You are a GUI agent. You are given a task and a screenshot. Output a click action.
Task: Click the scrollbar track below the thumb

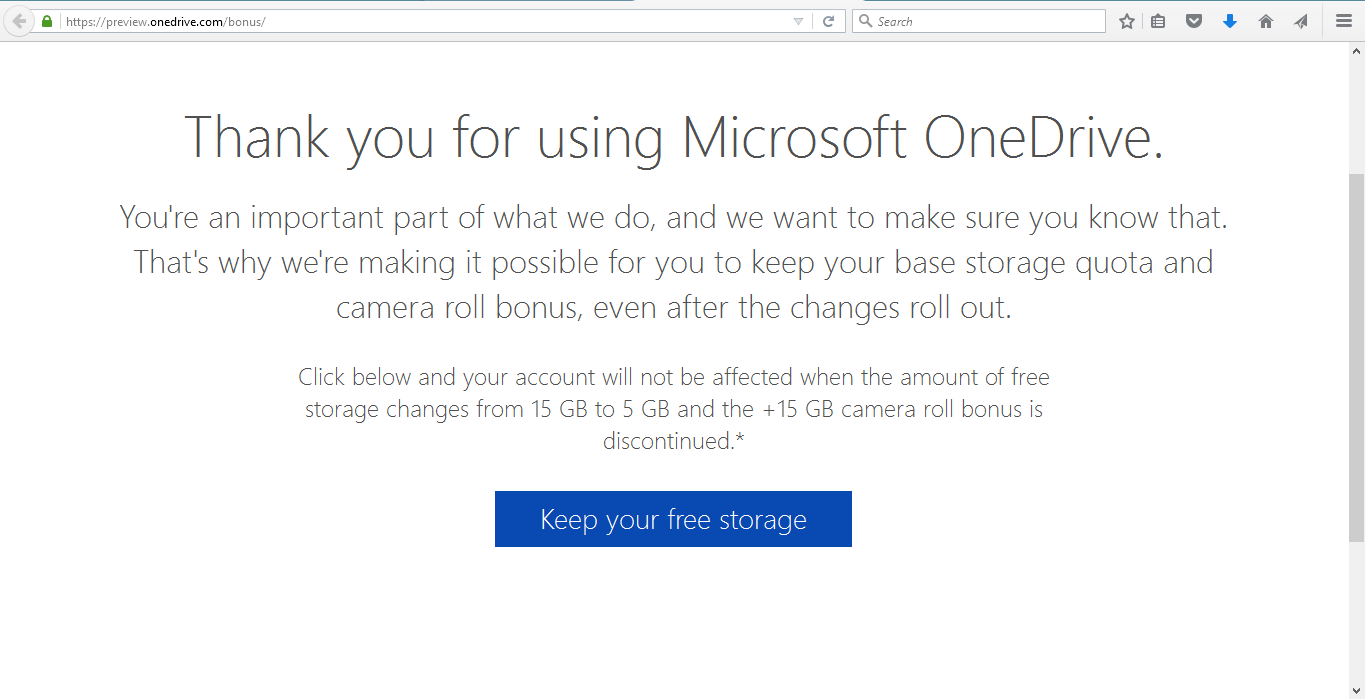(x=1356, y=620)
